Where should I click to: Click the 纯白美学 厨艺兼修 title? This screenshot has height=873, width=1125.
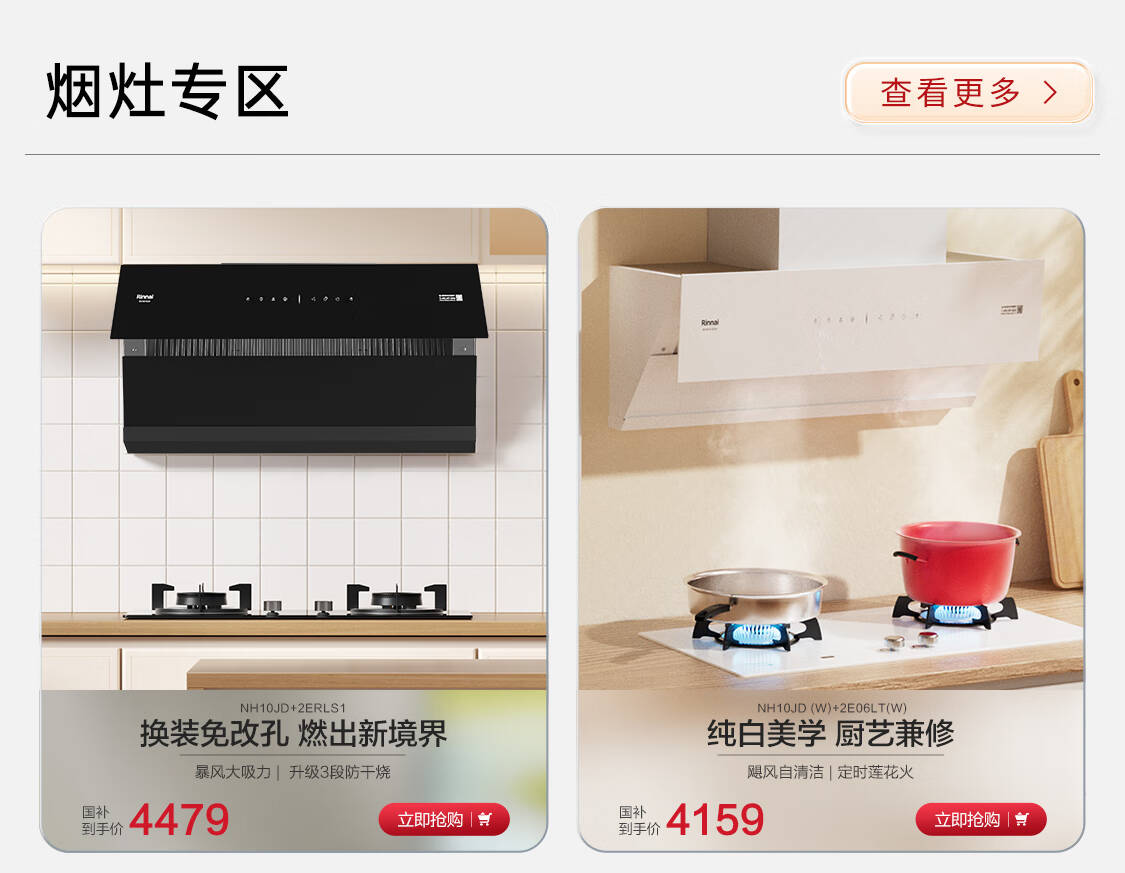(831, 734)
